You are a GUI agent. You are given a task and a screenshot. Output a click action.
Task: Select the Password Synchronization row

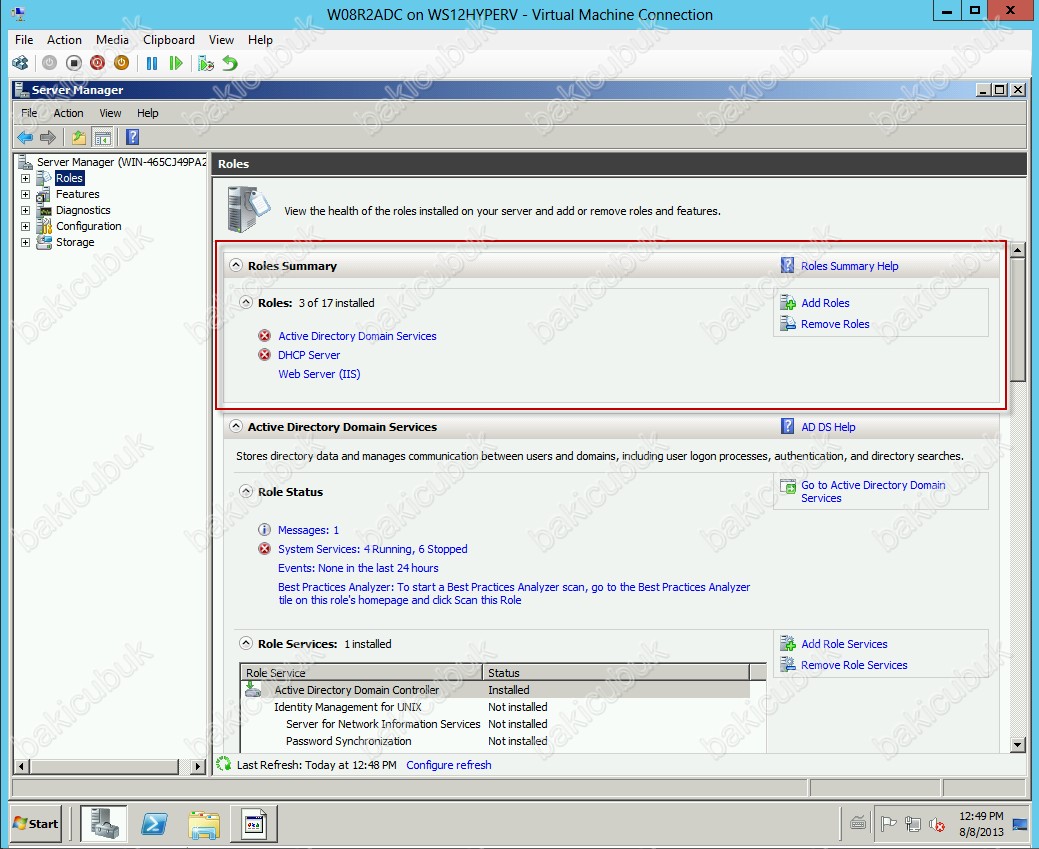click(496, 741)
